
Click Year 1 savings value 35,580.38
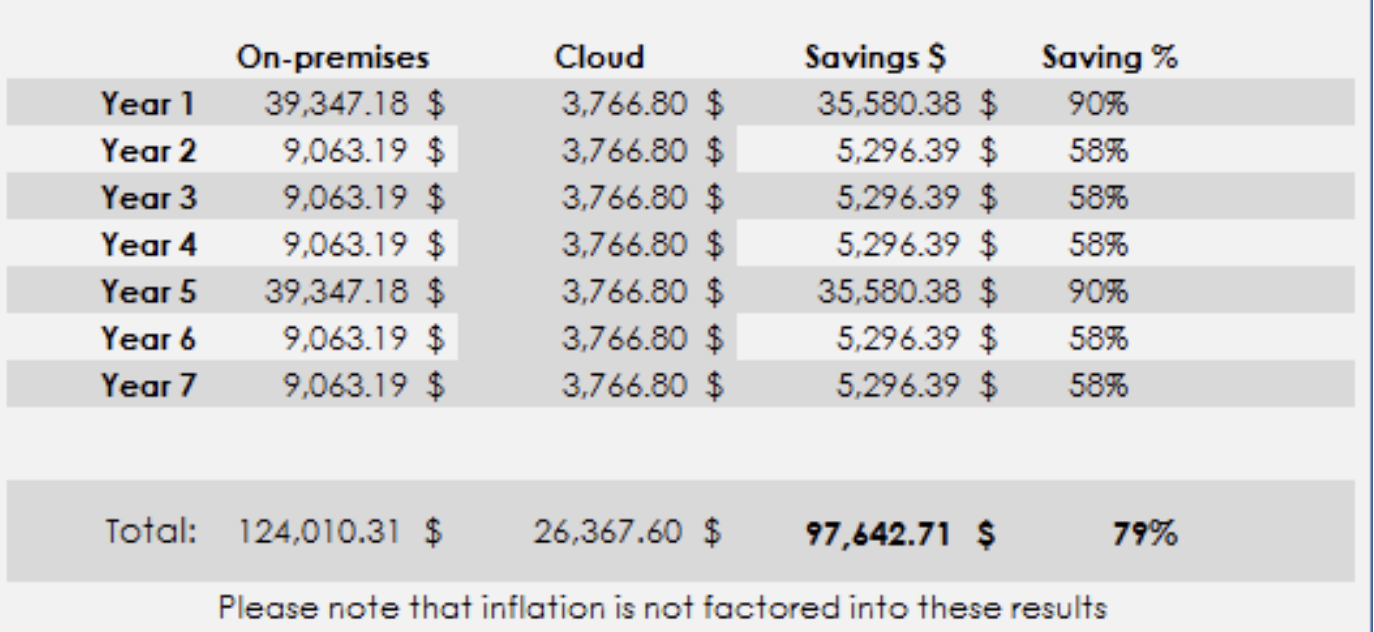pyautogui.click(x=900, y=103)
